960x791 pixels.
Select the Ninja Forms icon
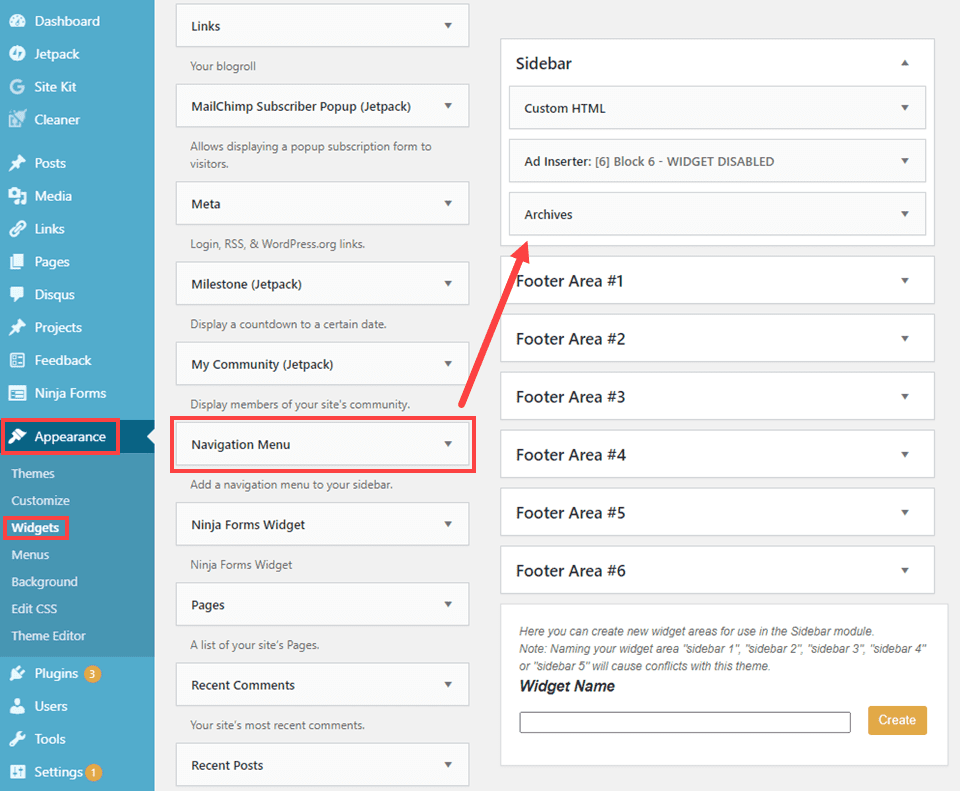coord(18,392)
